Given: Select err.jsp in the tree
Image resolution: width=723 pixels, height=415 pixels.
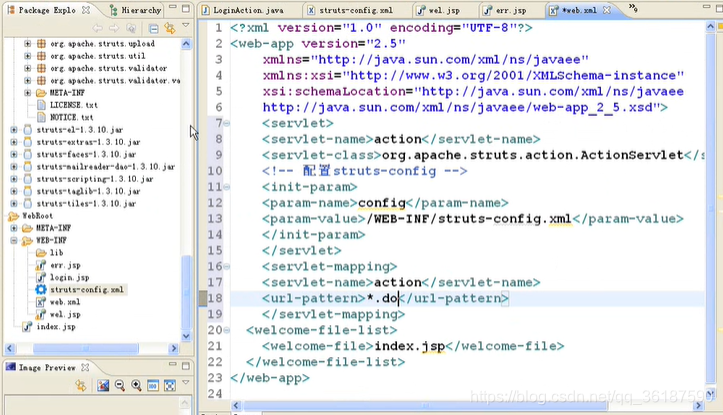Looking at the screenshot, I should 65,265.
